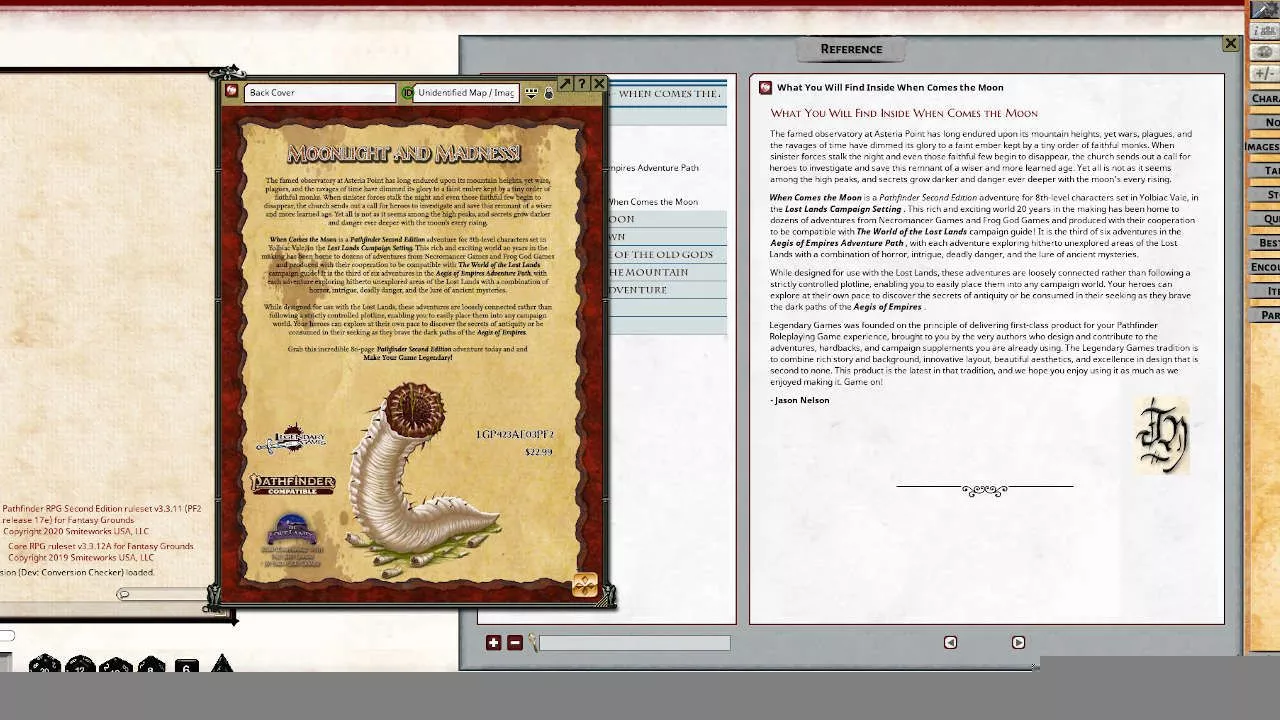Expand the 'WN' chapter row
Viewport: 1280px width, 720px height.
(x=667, y=237)
